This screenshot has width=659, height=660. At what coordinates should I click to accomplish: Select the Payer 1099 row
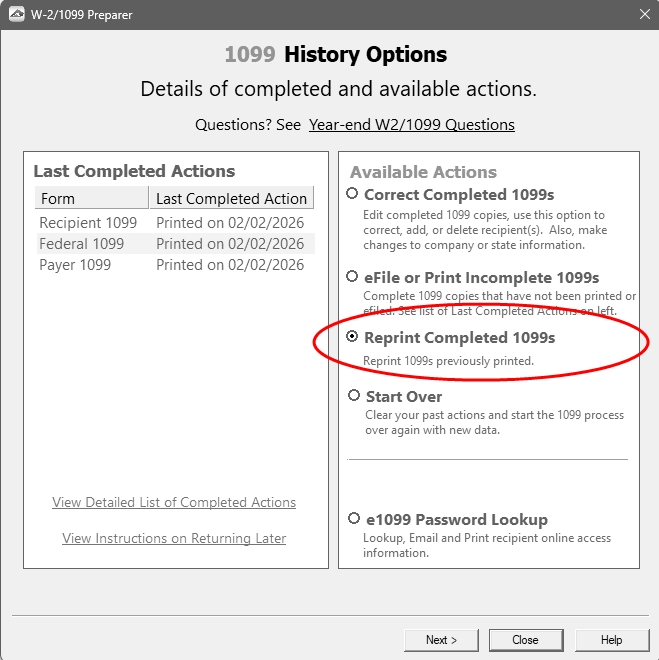point(76,265)
